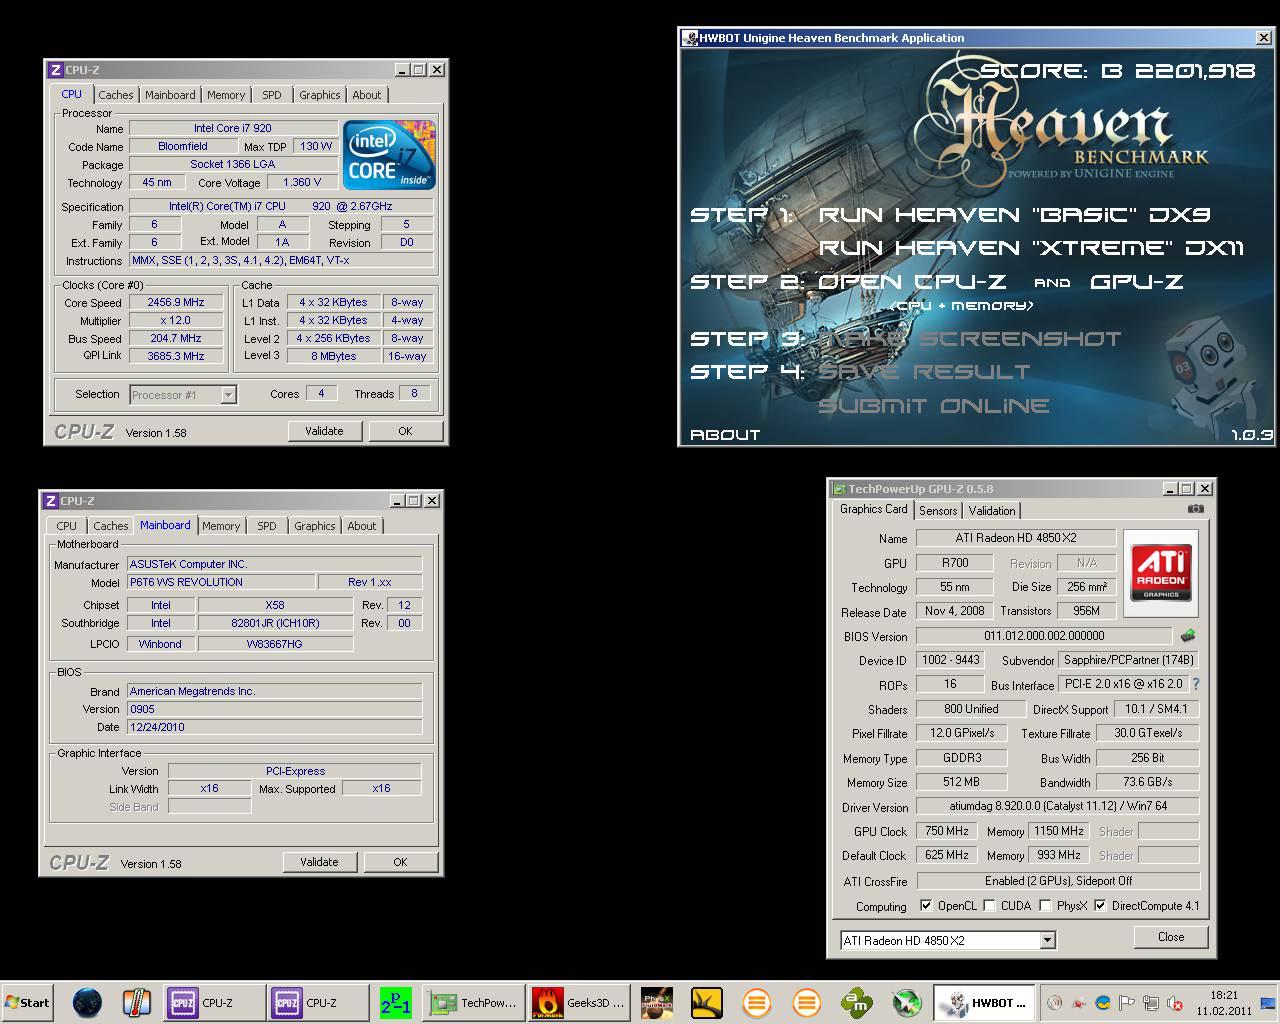This screenshot has width=1280, height=1024.
Task: Open CPU tab in the lower CPU-Z window
Action: pos(67,526)
